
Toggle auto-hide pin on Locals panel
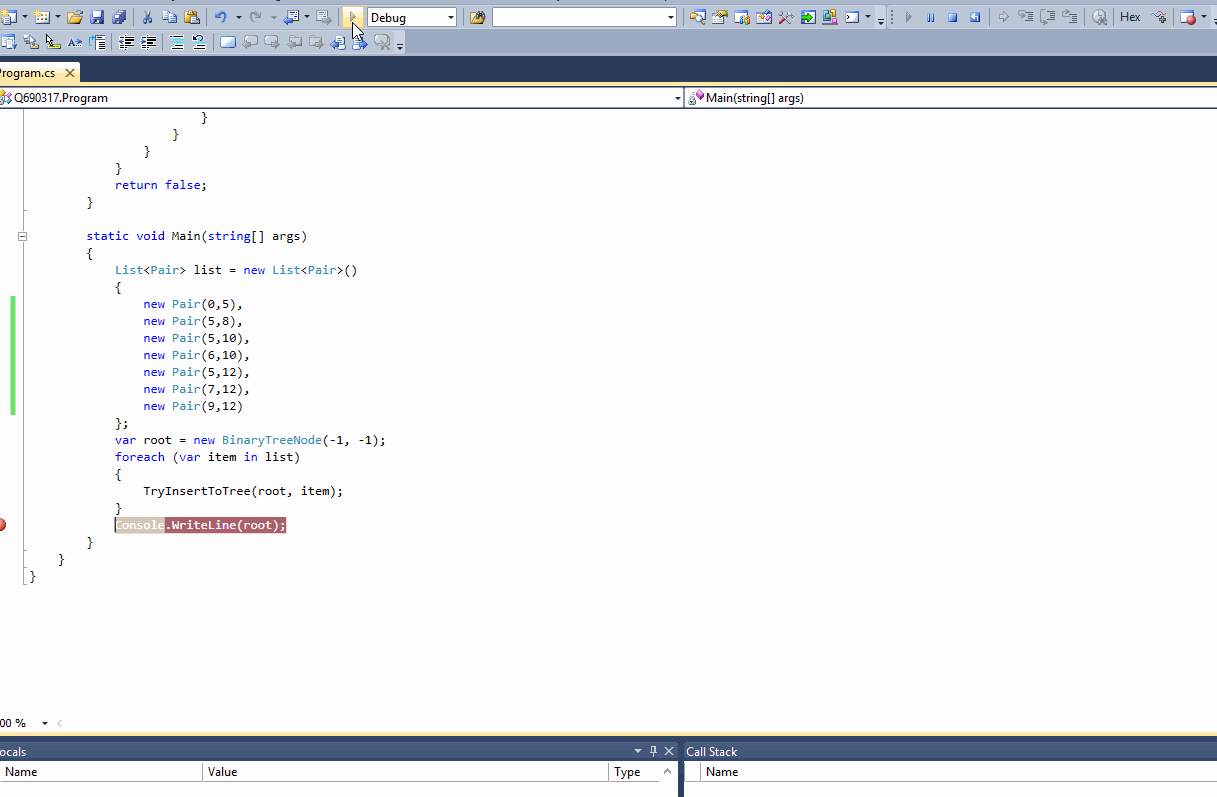[654, 751]
